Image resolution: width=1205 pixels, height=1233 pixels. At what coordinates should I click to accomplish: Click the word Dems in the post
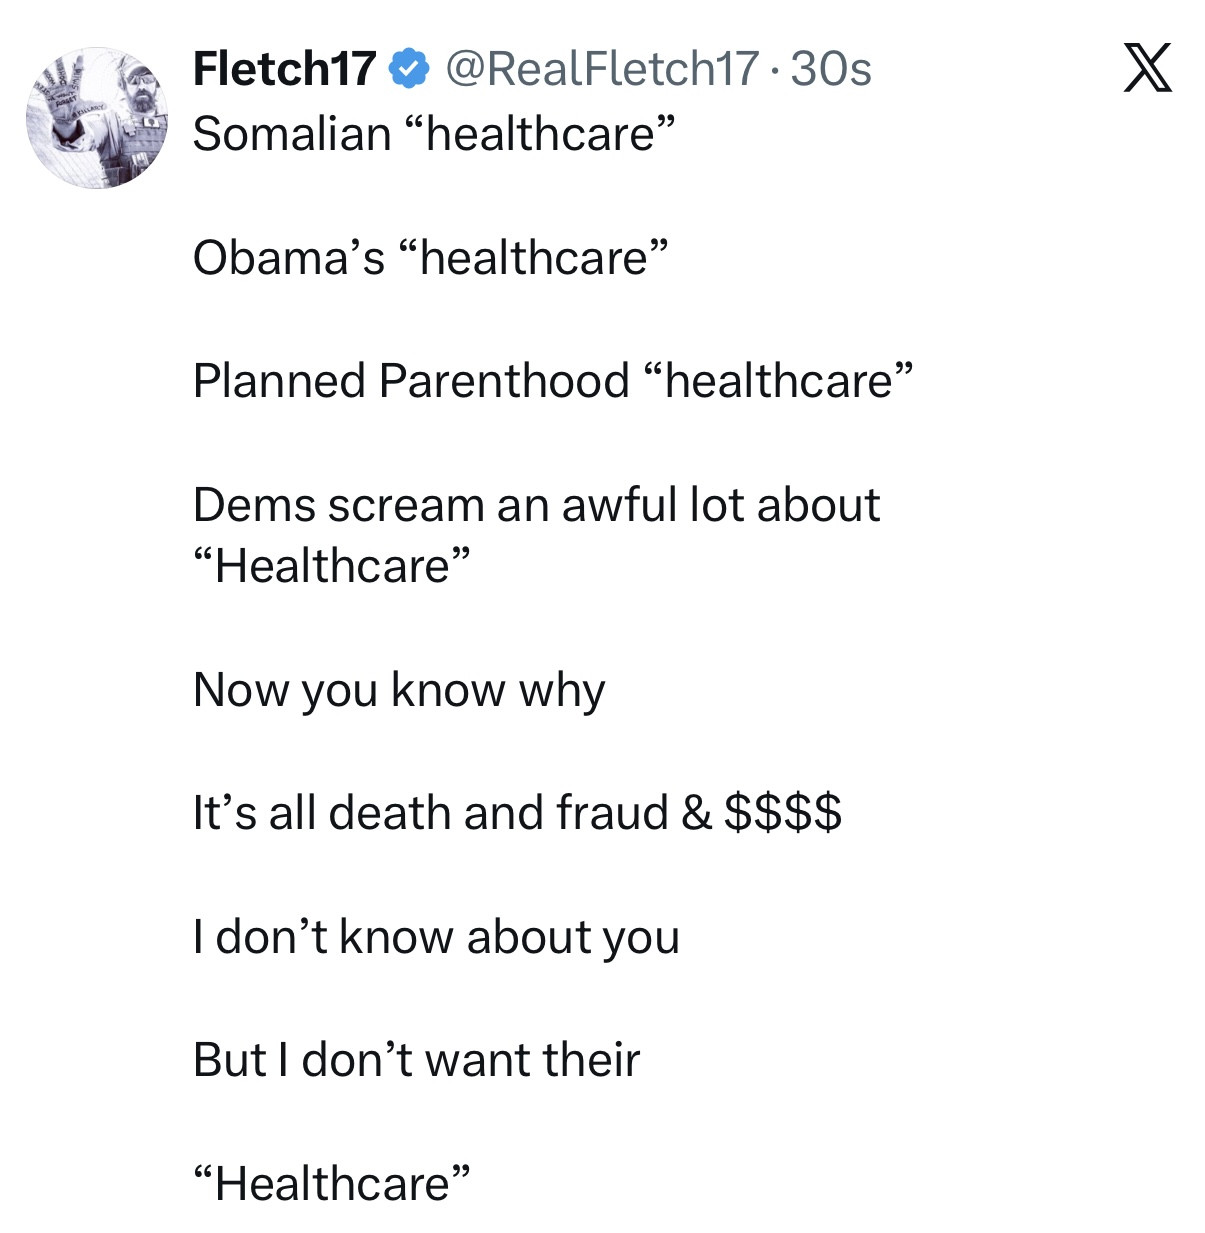click(253, 505)
